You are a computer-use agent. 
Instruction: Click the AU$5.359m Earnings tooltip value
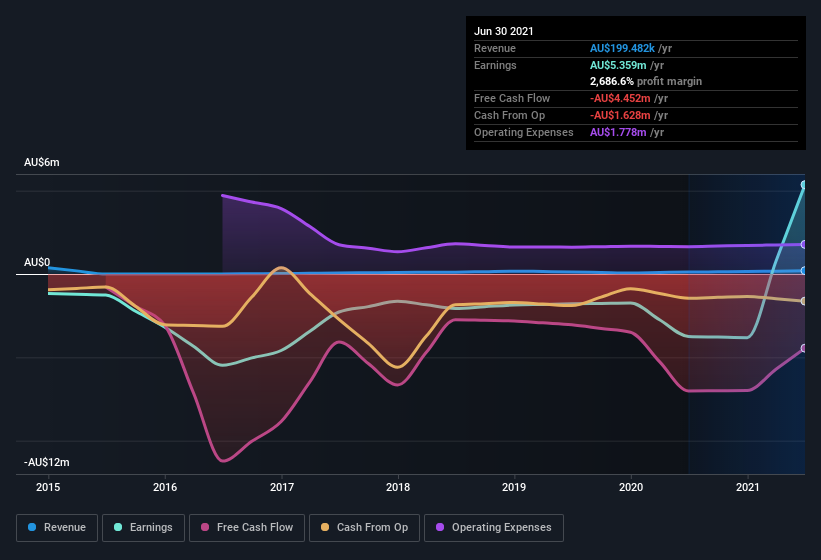click(x=618, y=65)
